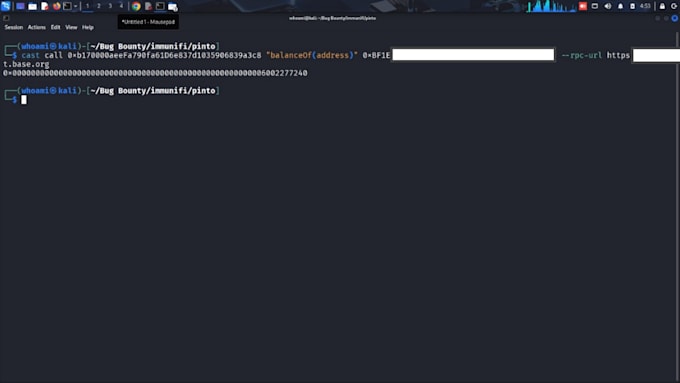This screenshot has height=383, width=680.
Task: Switch to workspace 1
Action: tap(87, 6)
